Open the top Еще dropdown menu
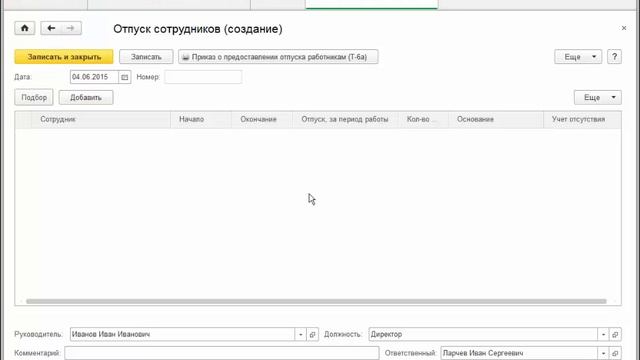 (x=578, y=57)
